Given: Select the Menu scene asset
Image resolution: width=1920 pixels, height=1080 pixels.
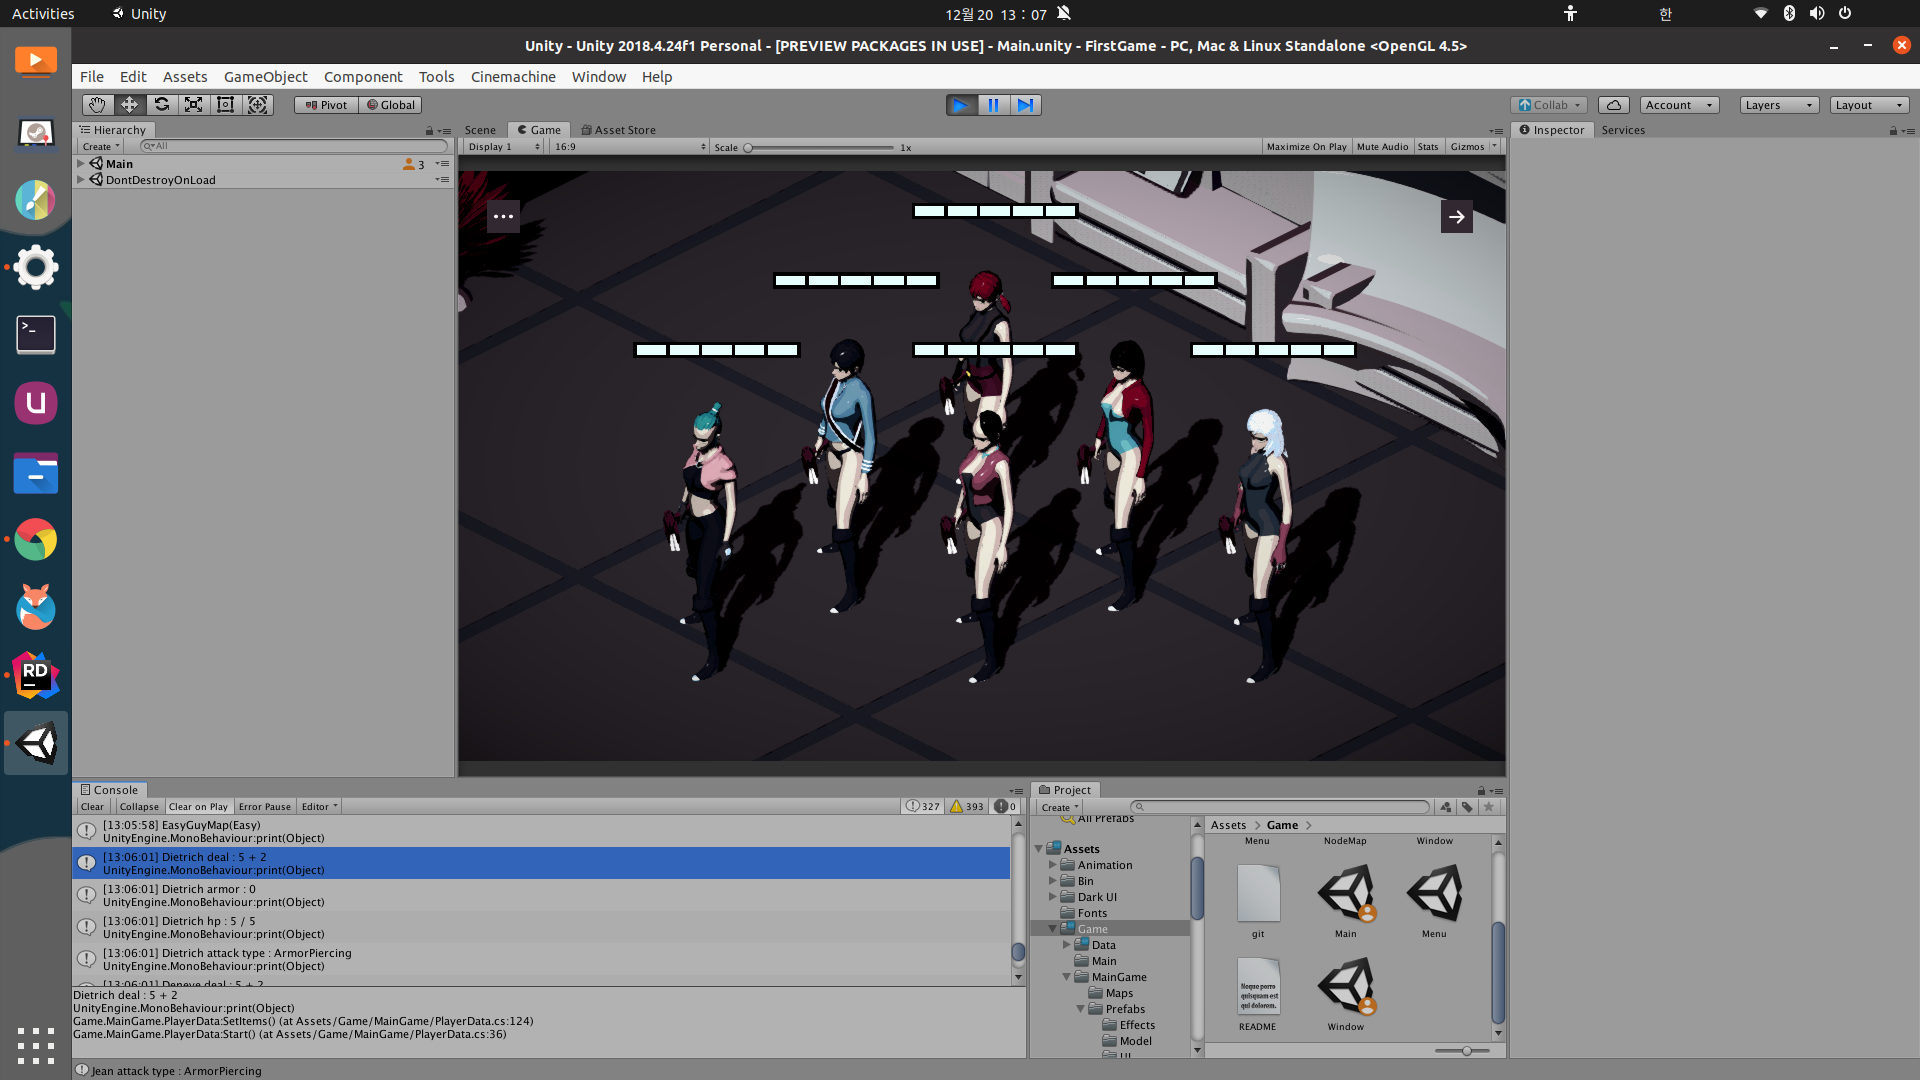Looking at the screenshot, I should coord(1434,902).
